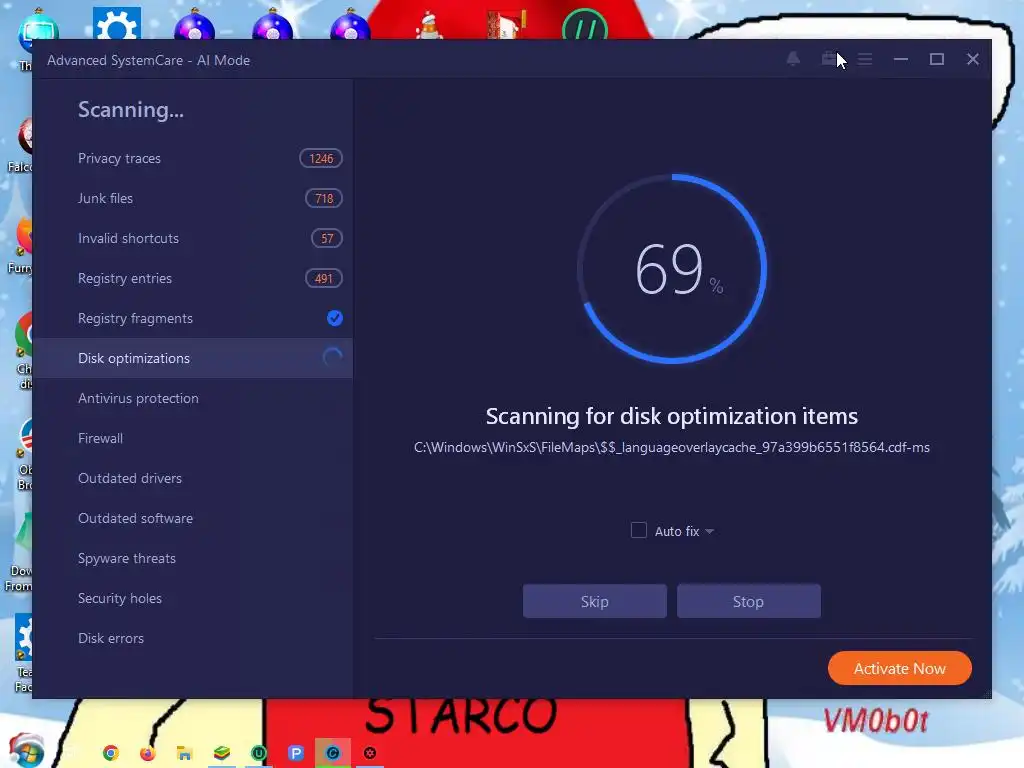The image size is (1024, 768).
Task: Open File Explorer from the taskbar
Action: tap(184, 753)
